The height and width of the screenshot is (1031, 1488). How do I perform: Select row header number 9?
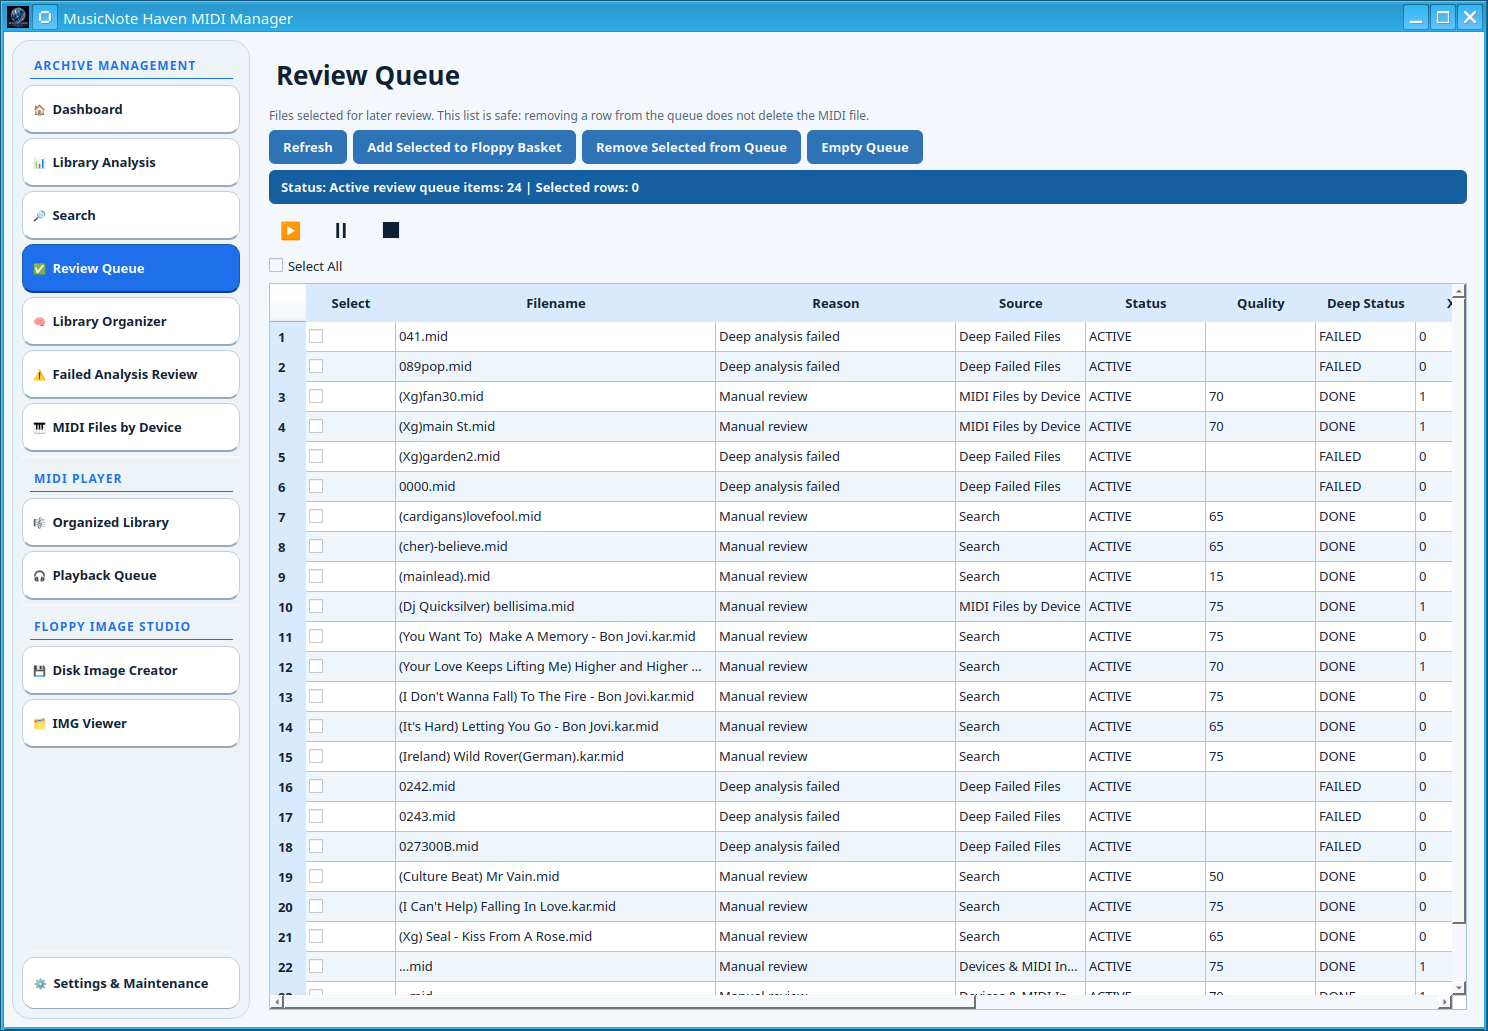(x=287, y=577)
